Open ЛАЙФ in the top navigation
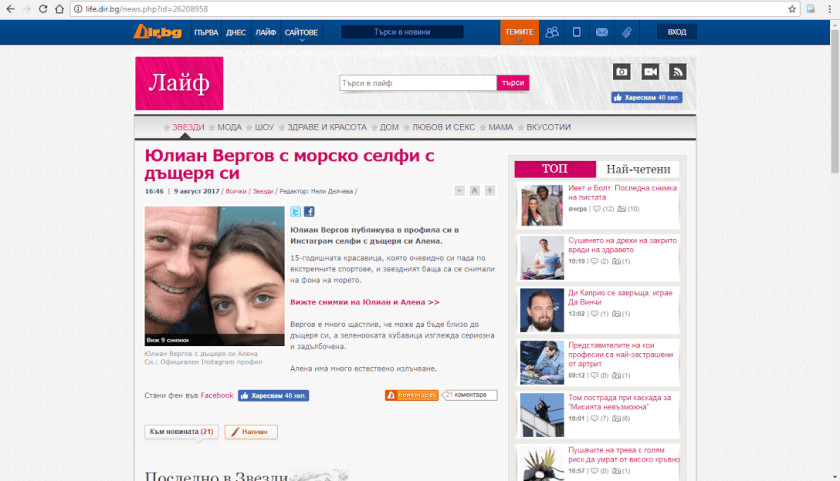 point(265,33)
